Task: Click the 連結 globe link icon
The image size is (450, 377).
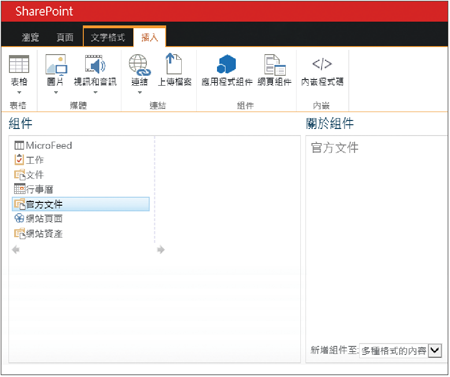Action: click(x=140, y=65)
